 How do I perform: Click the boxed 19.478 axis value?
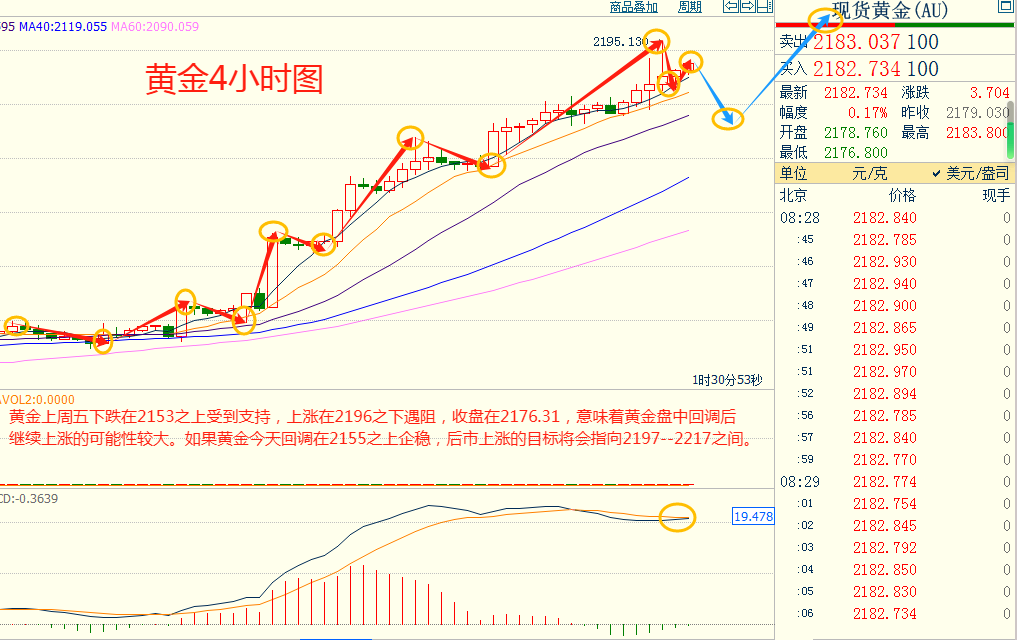coord(753,516)
